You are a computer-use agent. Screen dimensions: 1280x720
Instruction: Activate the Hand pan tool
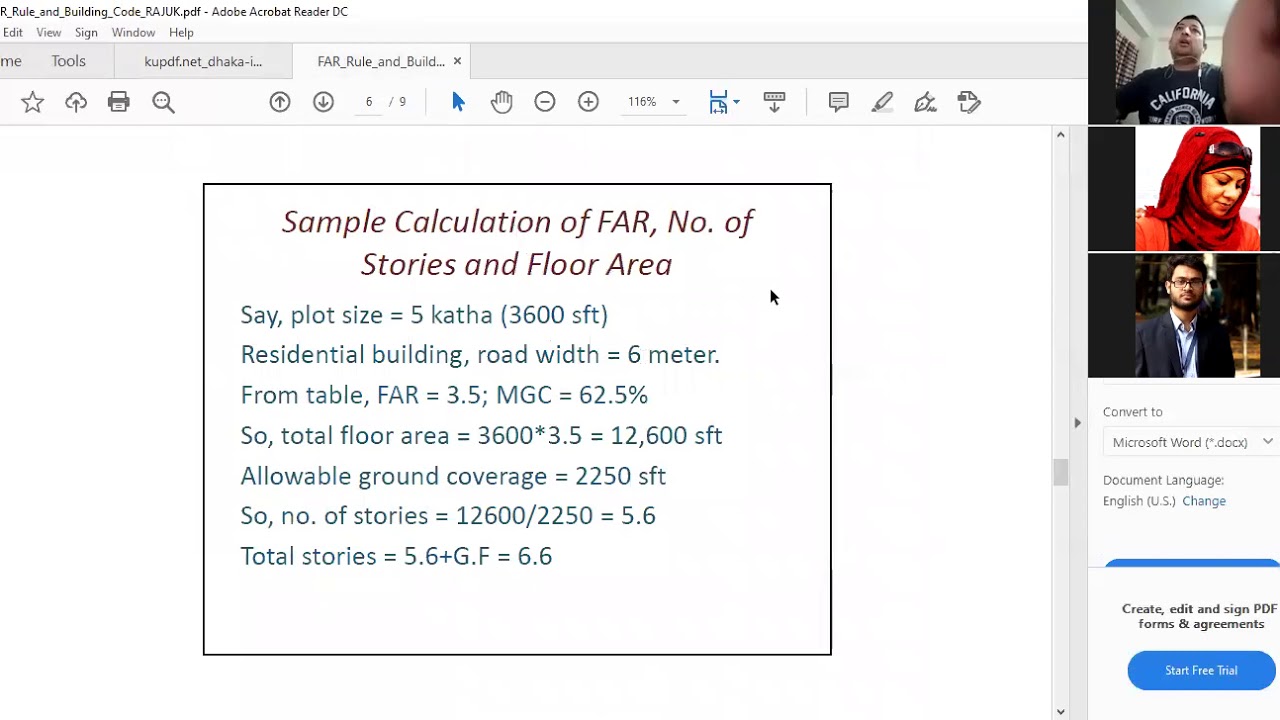(x=501, y=102)
